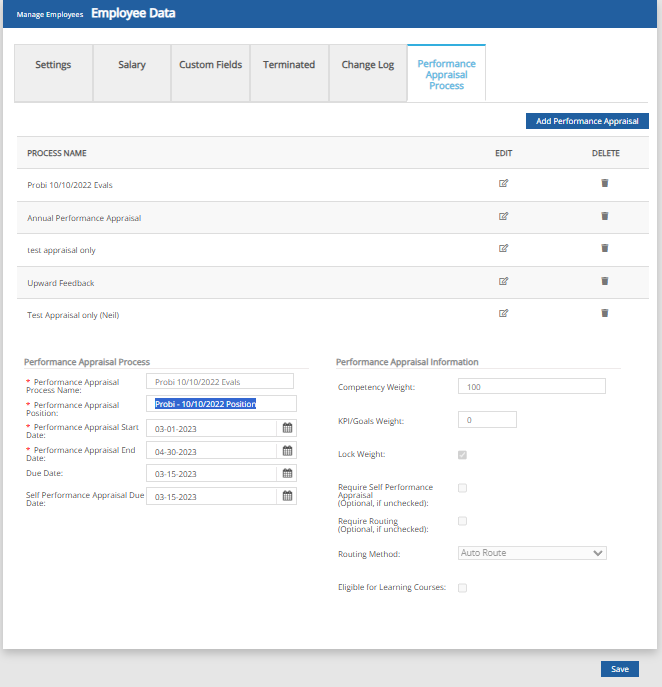This screenshot has height=687, width=662.
Task: Click the Competency Weight input field
Action: point(531,387)
